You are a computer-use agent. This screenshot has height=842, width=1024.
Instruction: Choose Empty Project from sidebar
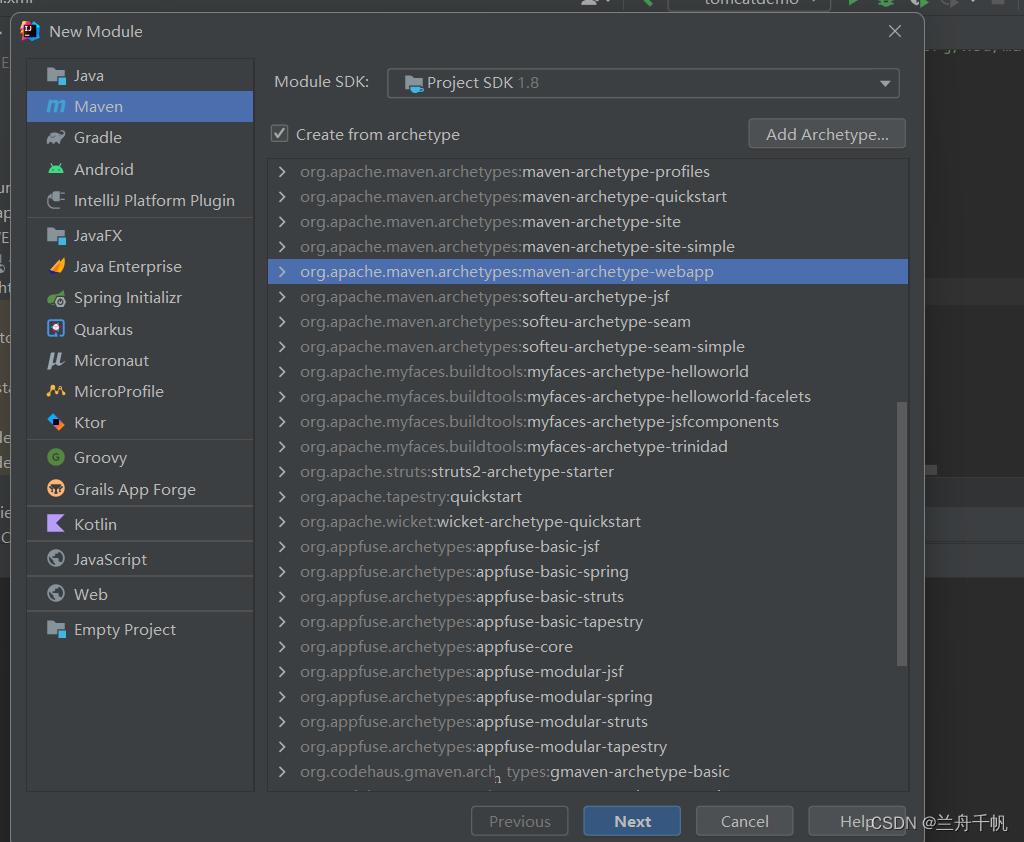(124, 630)
